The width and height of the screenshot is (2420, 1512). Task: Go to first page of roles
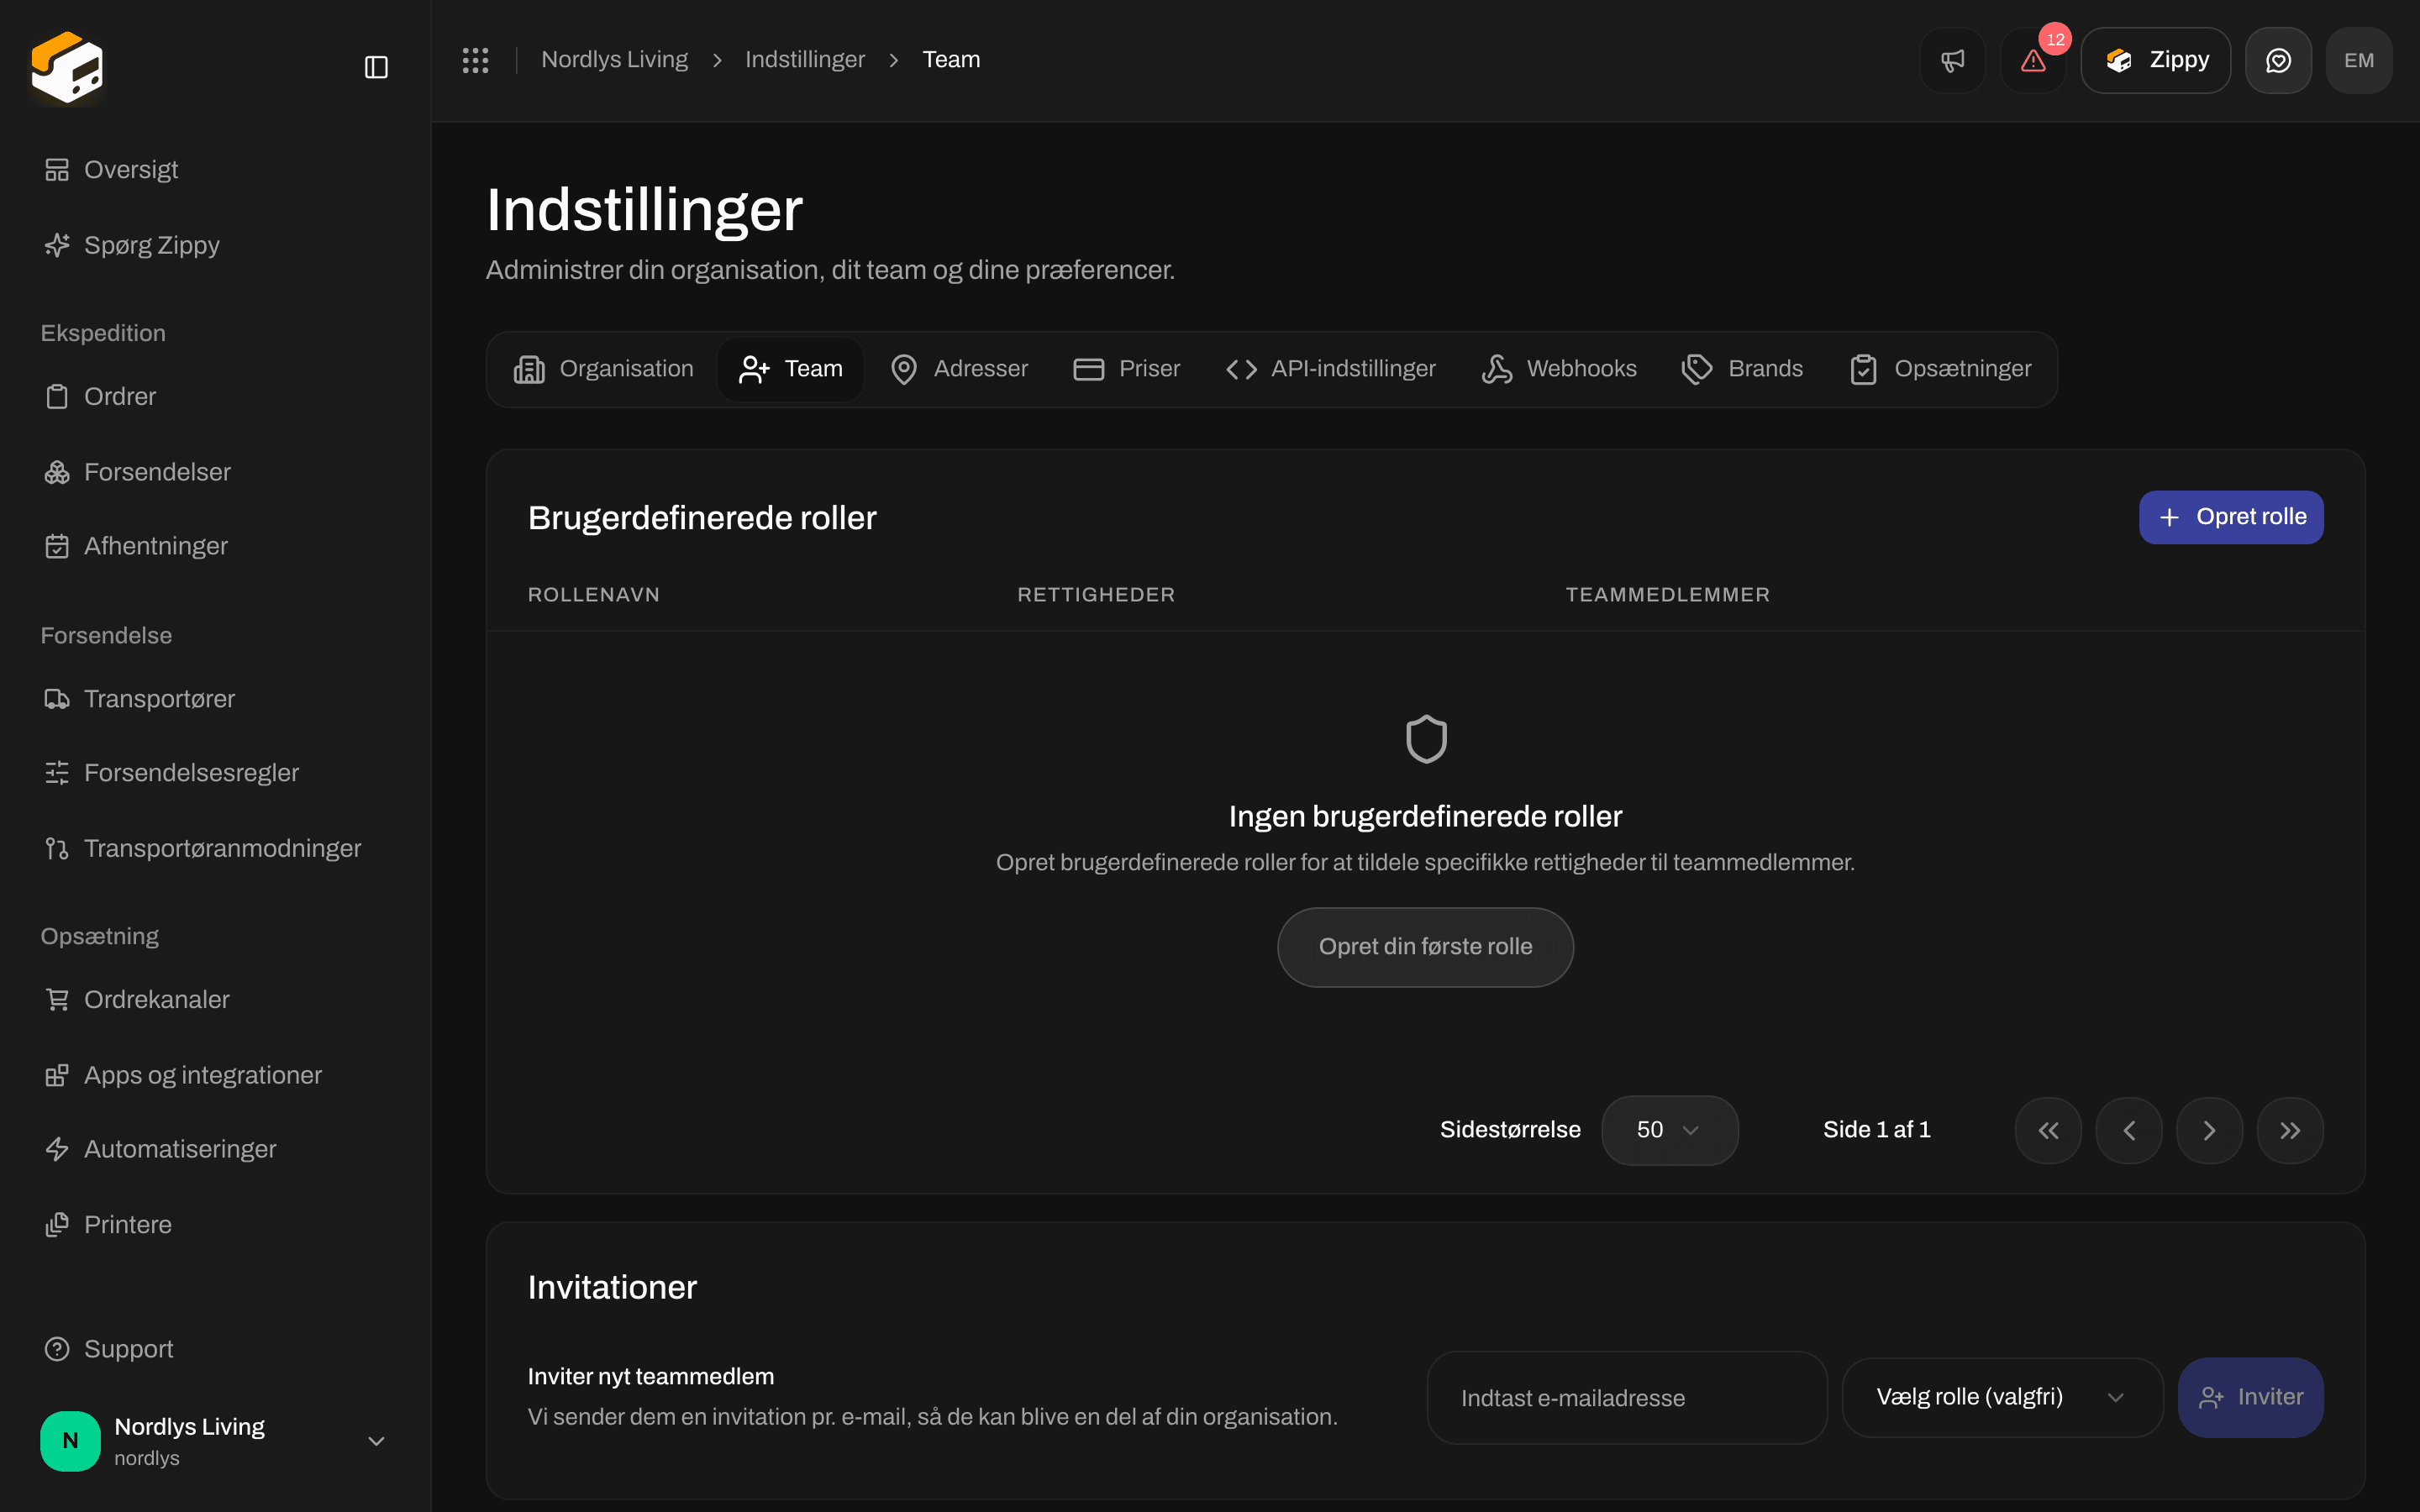pos(2048,1130)
